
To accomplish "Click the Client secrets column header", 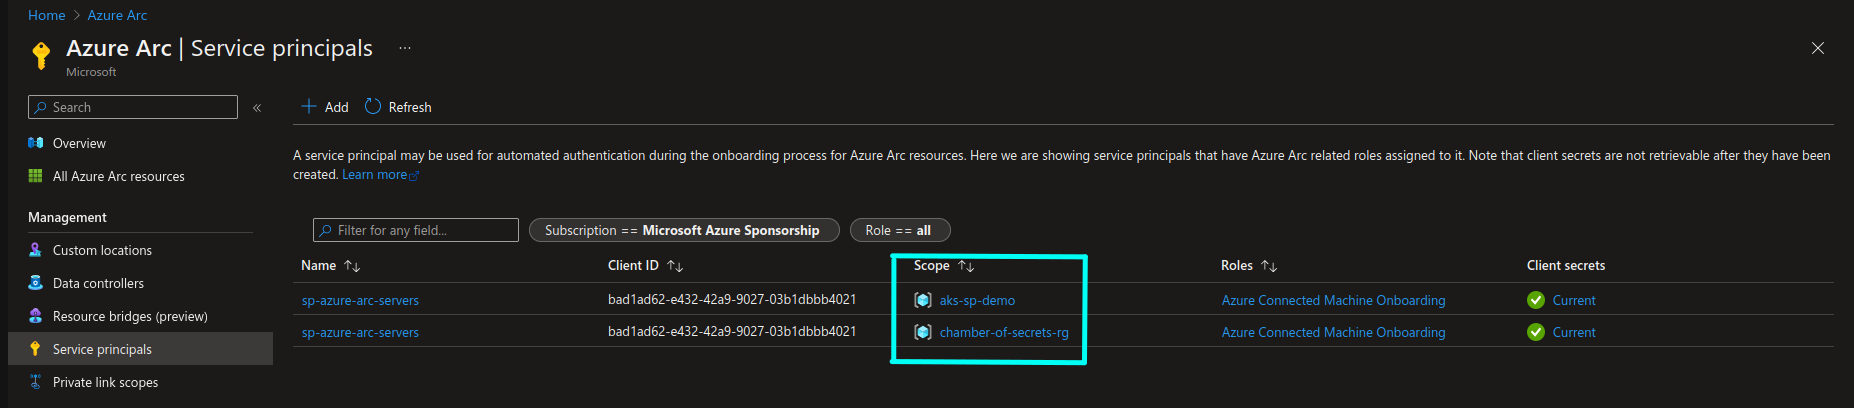I will click(1566, 265).
